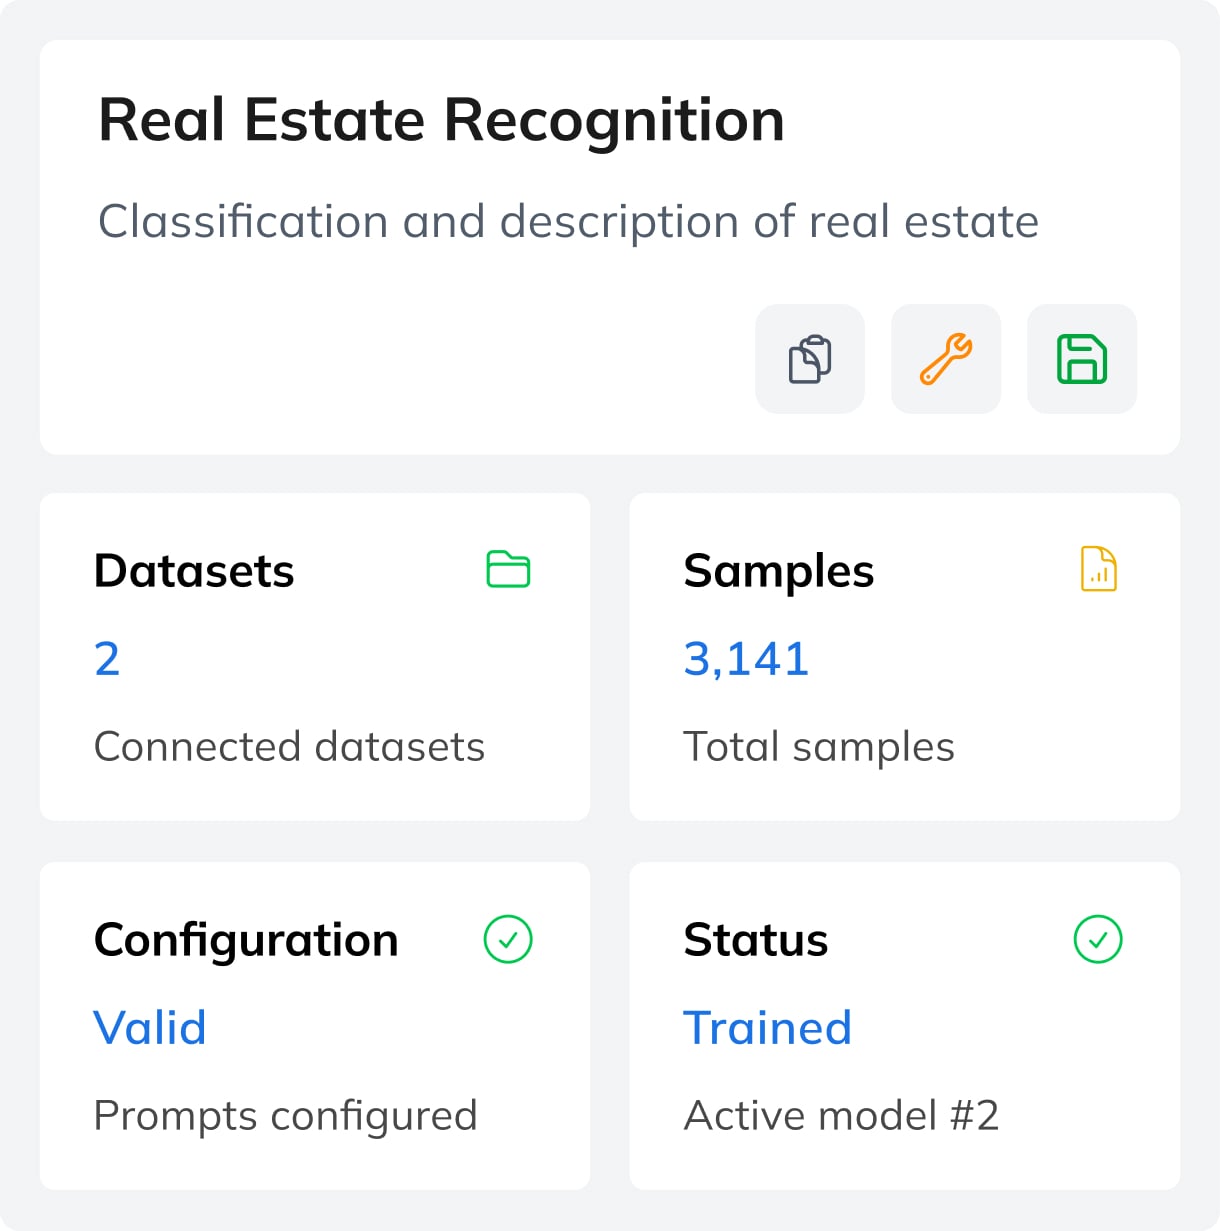Screen dimensions: 1220x1231
Task: Select the Real Estate Recognition title
Action: point(441,121)
